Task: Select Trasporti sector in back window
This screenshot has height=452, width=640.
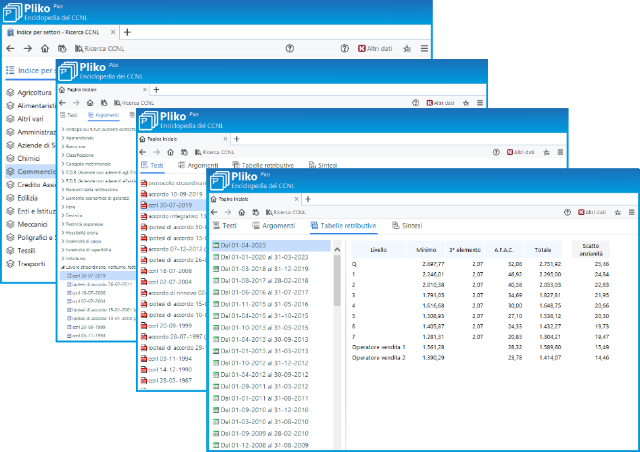Action: 26,264
